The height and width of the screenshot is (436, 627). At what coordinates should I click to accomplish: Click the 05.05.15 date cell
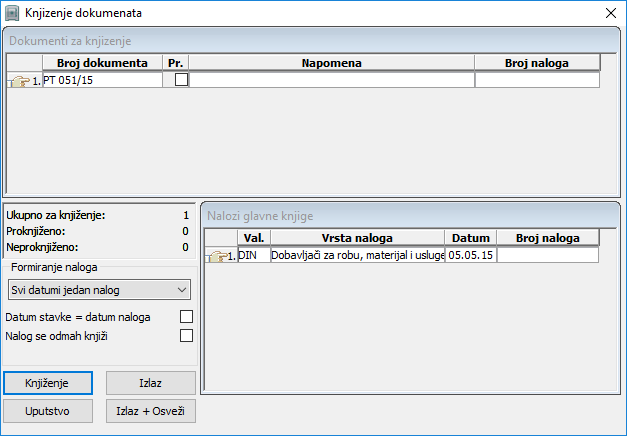click(470, 256)
